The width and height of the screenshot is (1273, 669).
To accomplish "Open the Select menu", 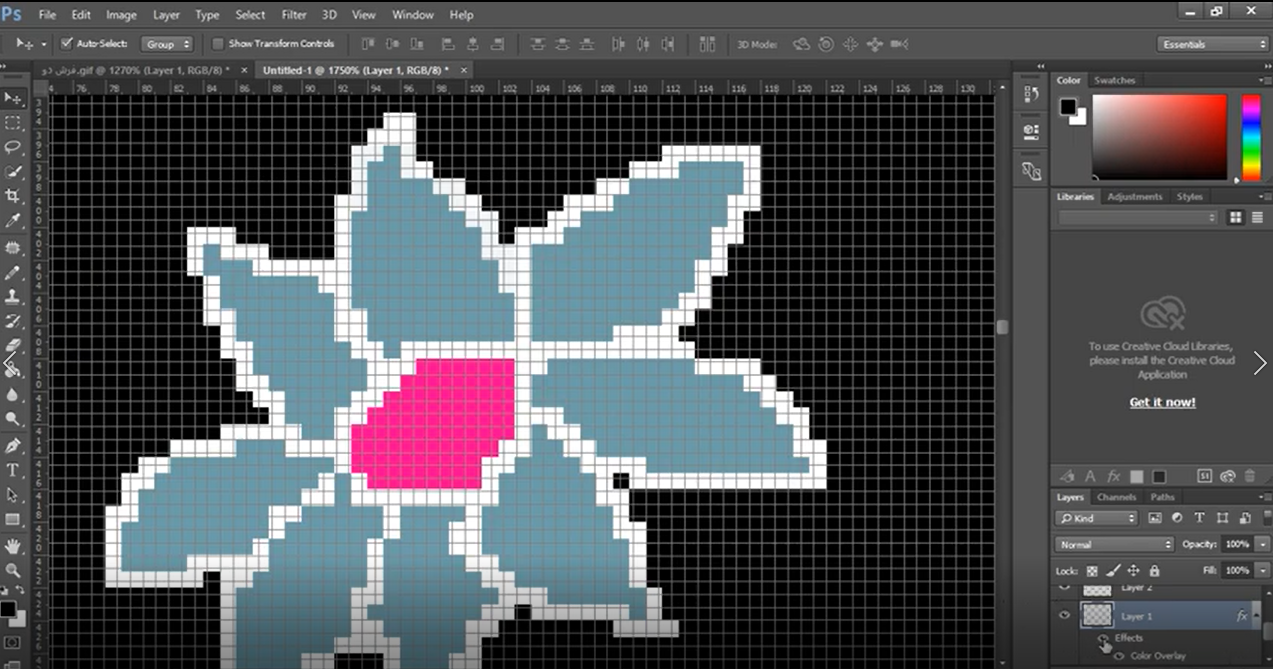I will click(x=250, y=15).
